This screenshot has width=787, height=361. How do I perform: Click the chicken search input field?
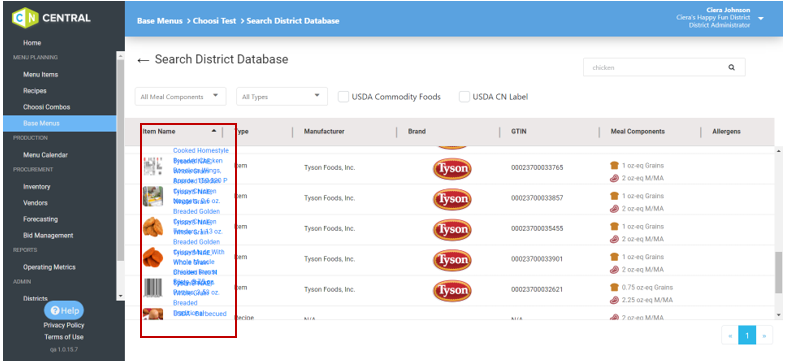click(x=655, y=67)
